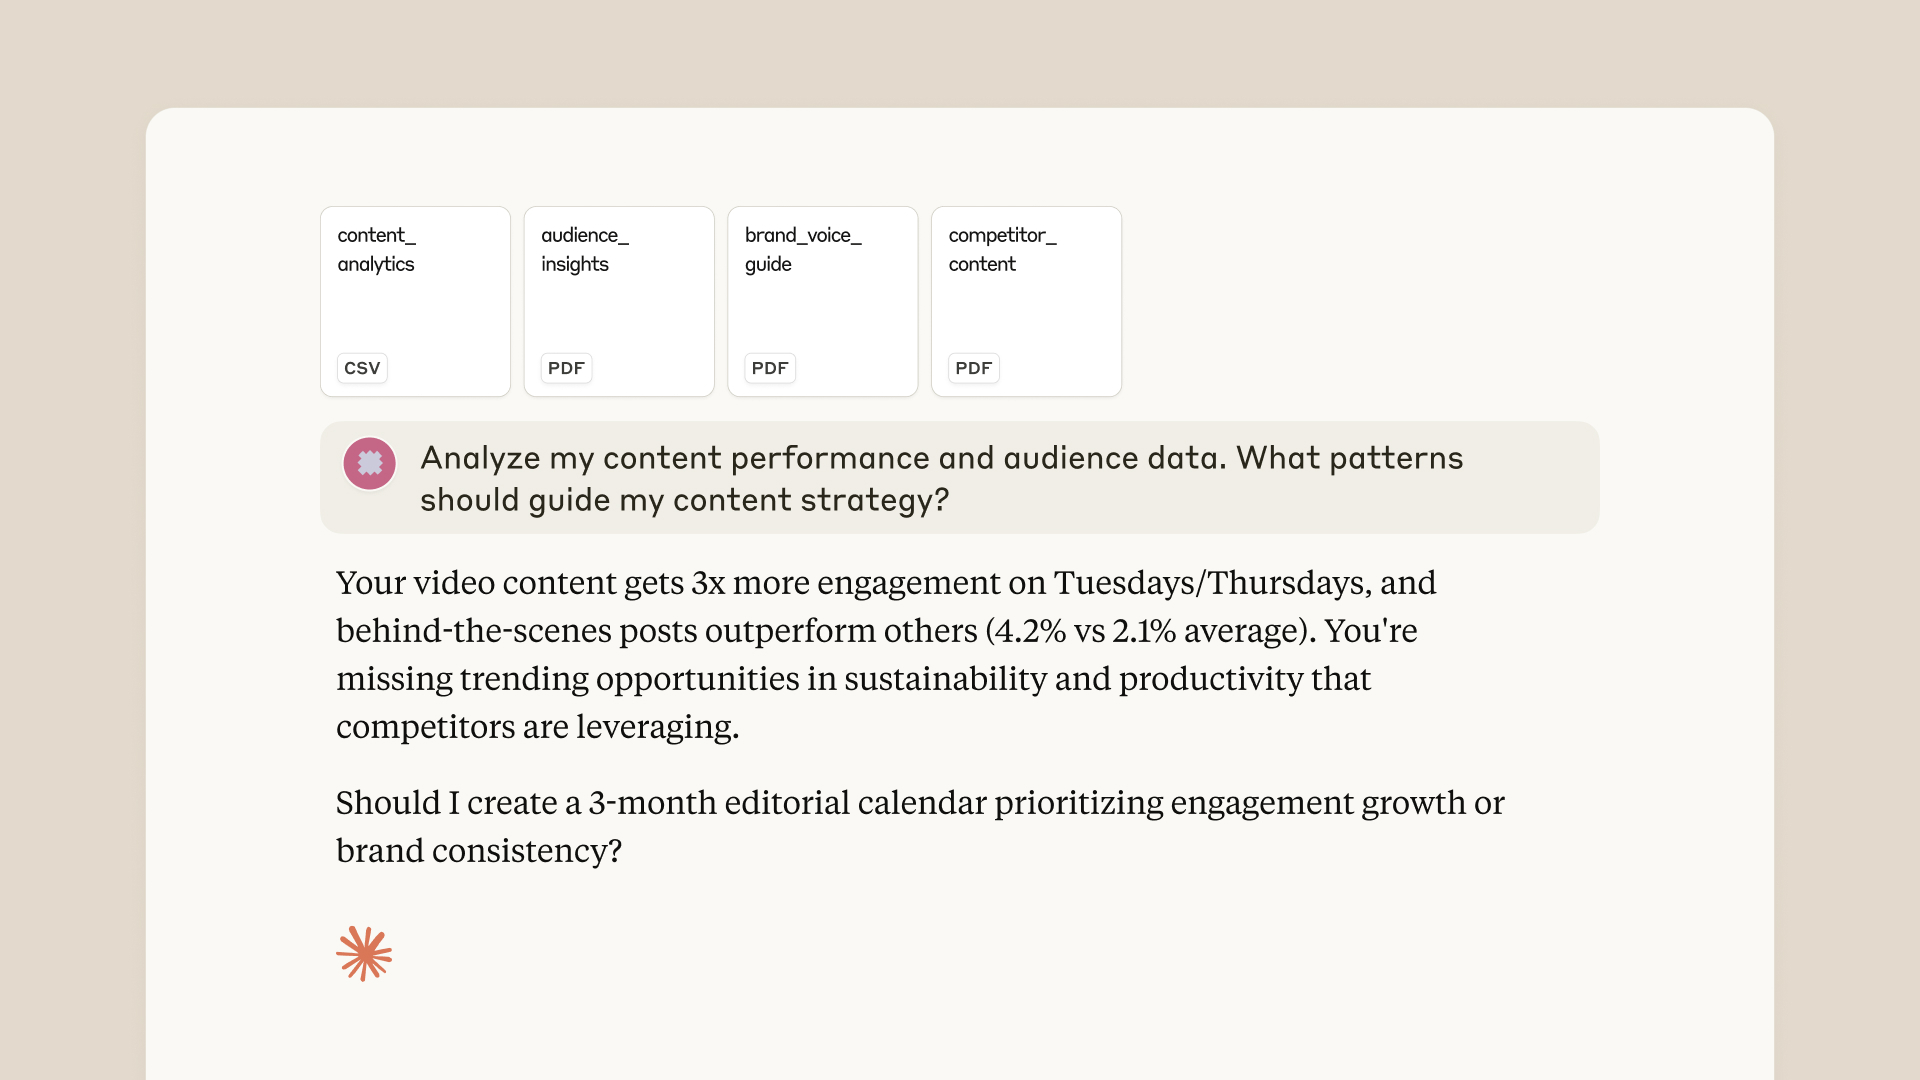Click the 'content_ analytics' file name label
Image resolution: width=1920 pixels, height=1080 pixels.
pyautogui.click(x=376, y=249)
